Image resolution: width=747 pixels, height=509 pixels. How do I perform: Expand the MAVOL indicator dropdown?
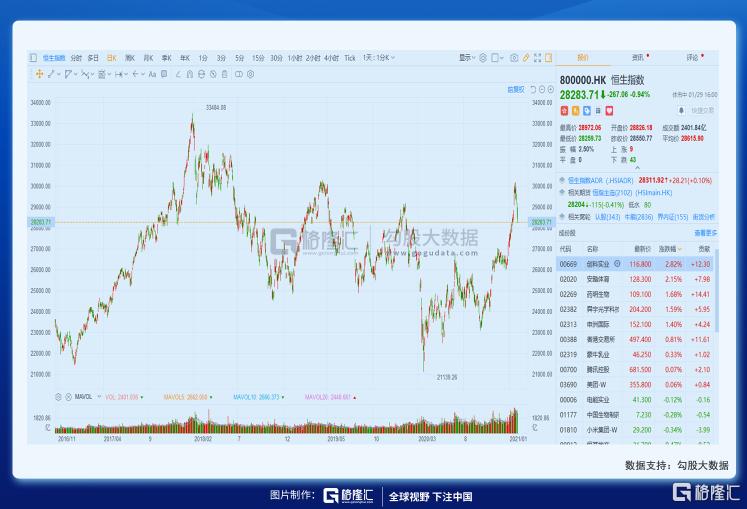click(x=99, y=397)
